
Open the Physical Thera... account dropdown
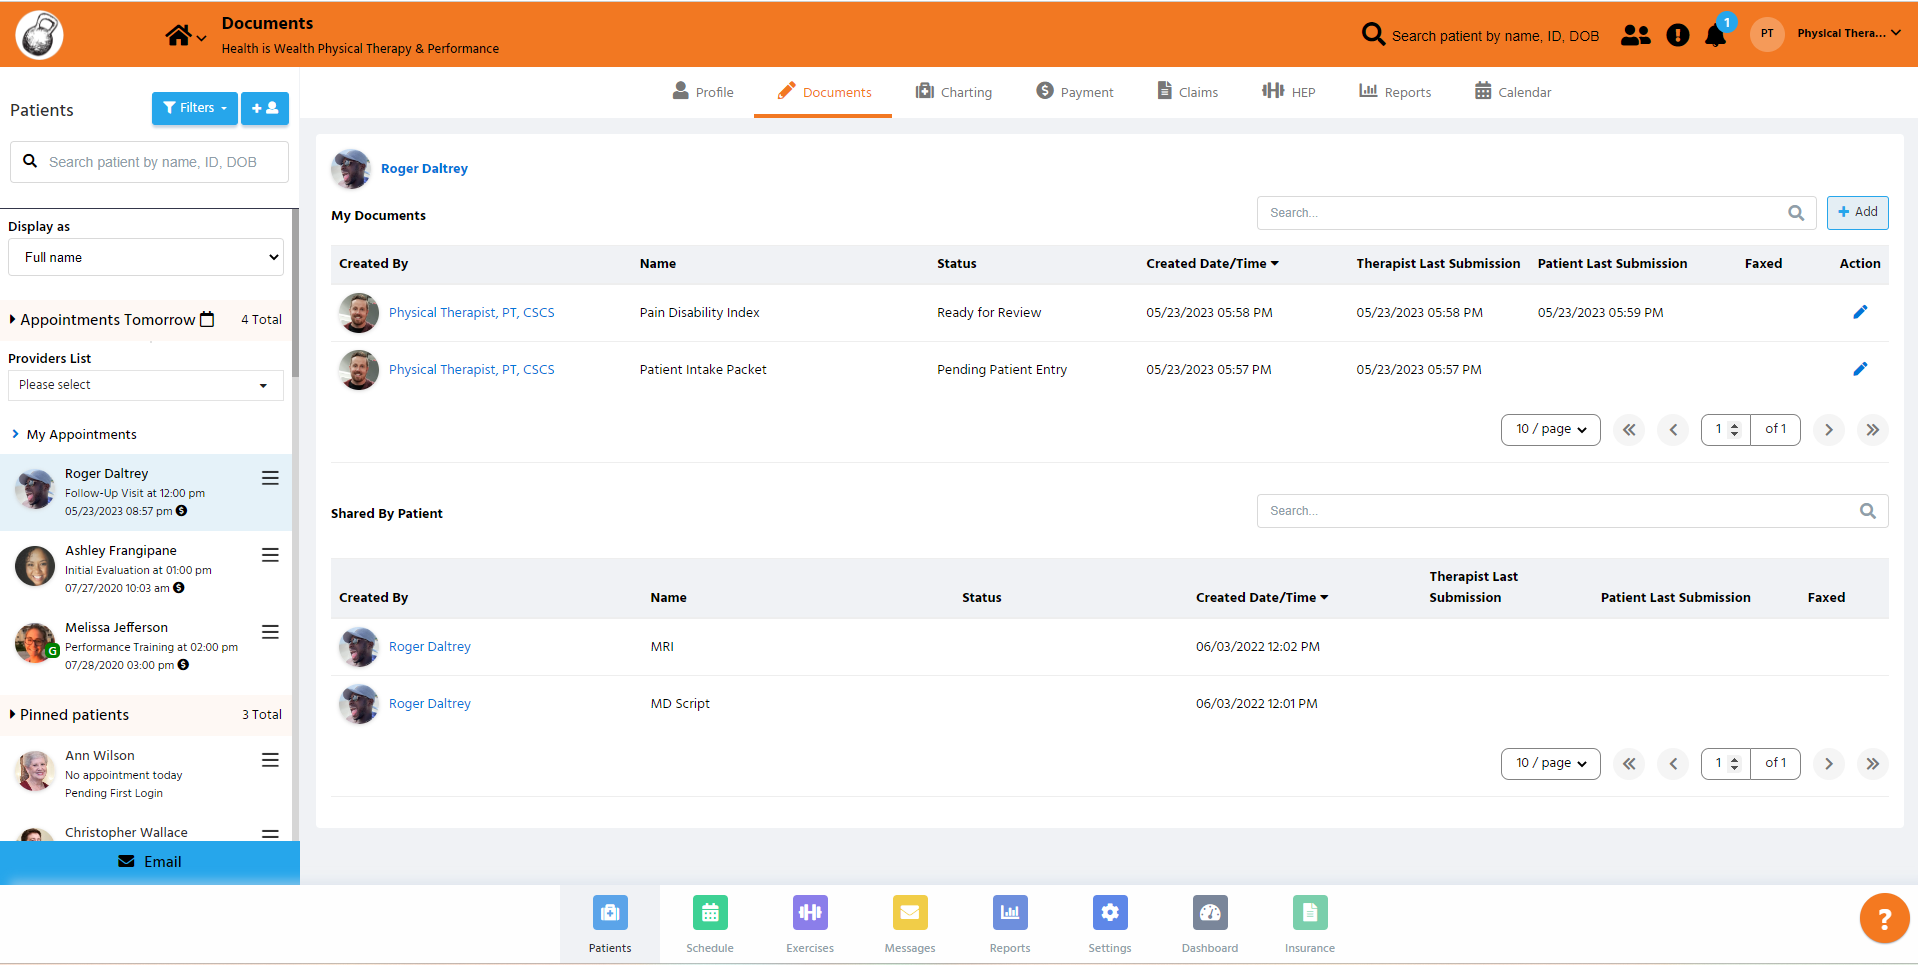1849,33
